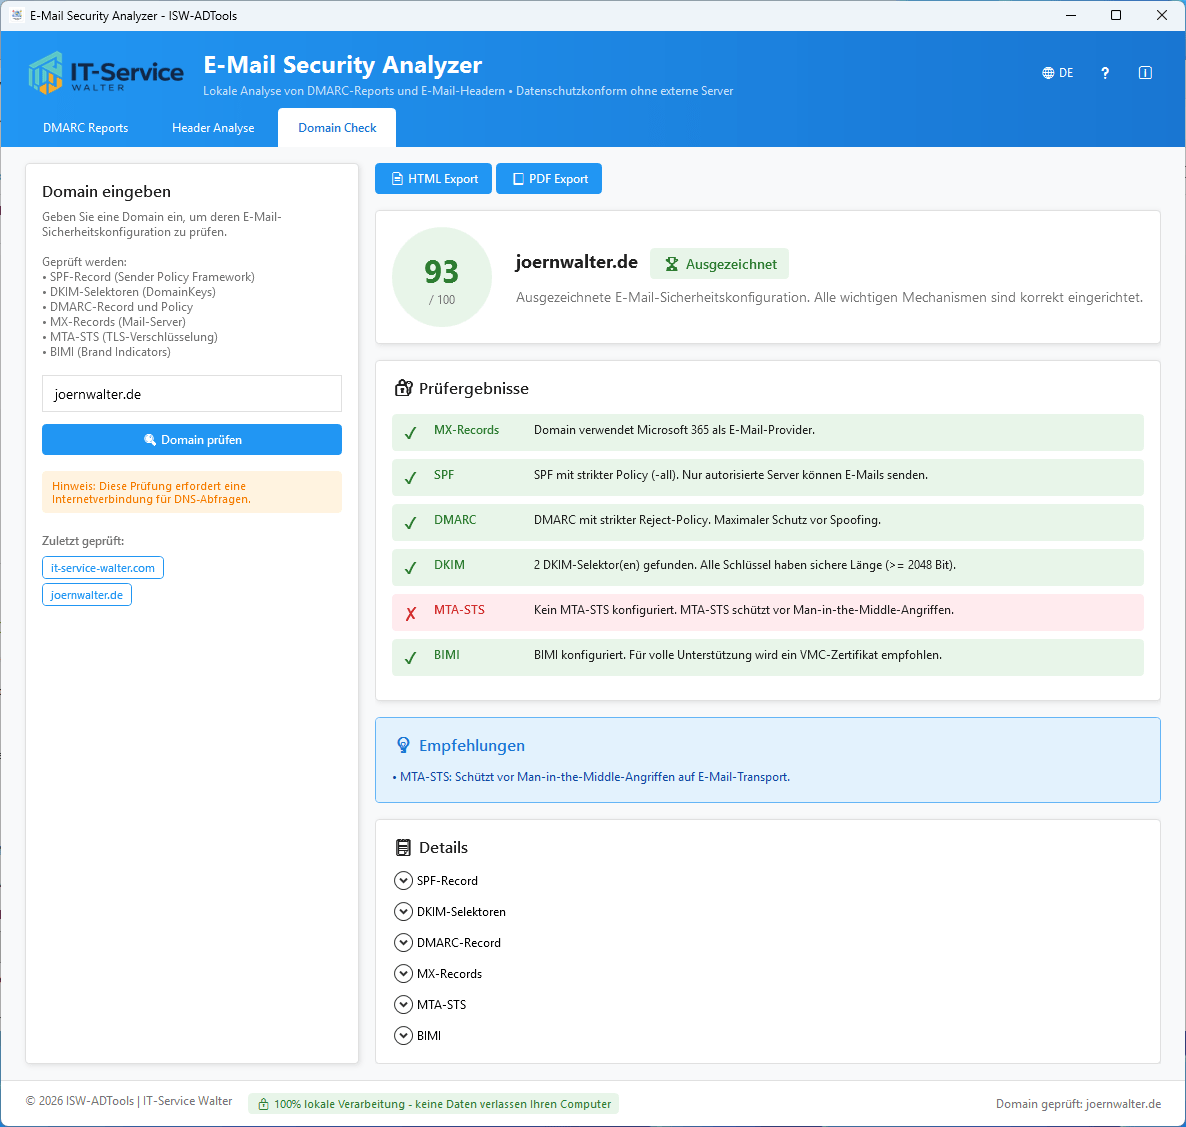
Task: Open the Header Analyse tab
Action: [213, 128]
